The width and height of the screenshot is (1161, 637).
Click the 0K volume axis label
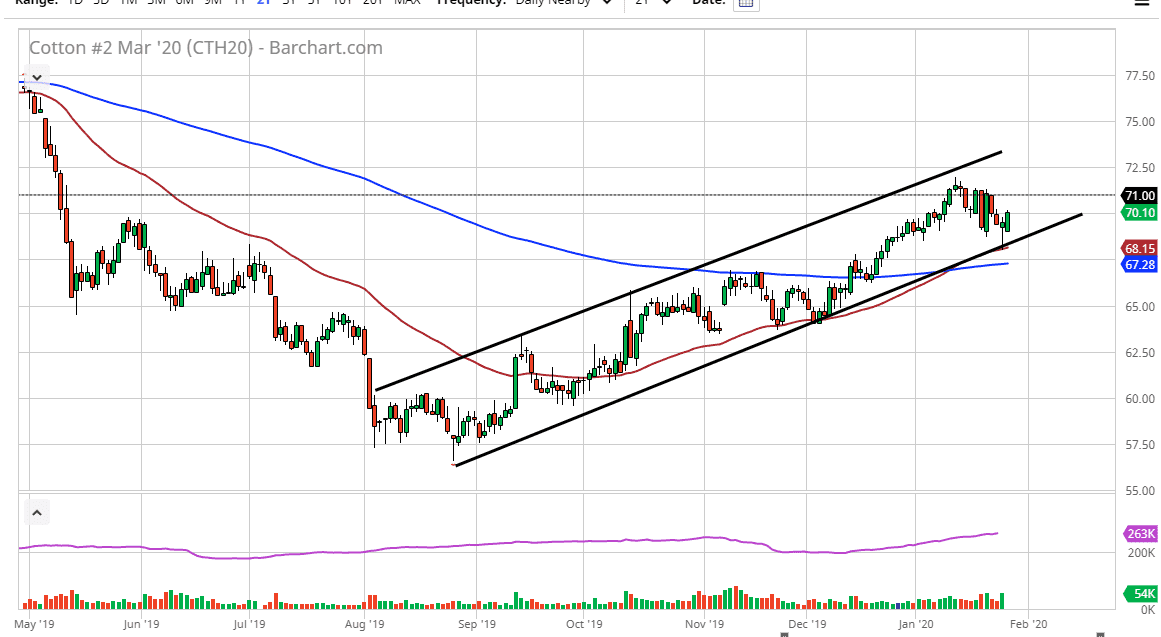(1148, 610)
